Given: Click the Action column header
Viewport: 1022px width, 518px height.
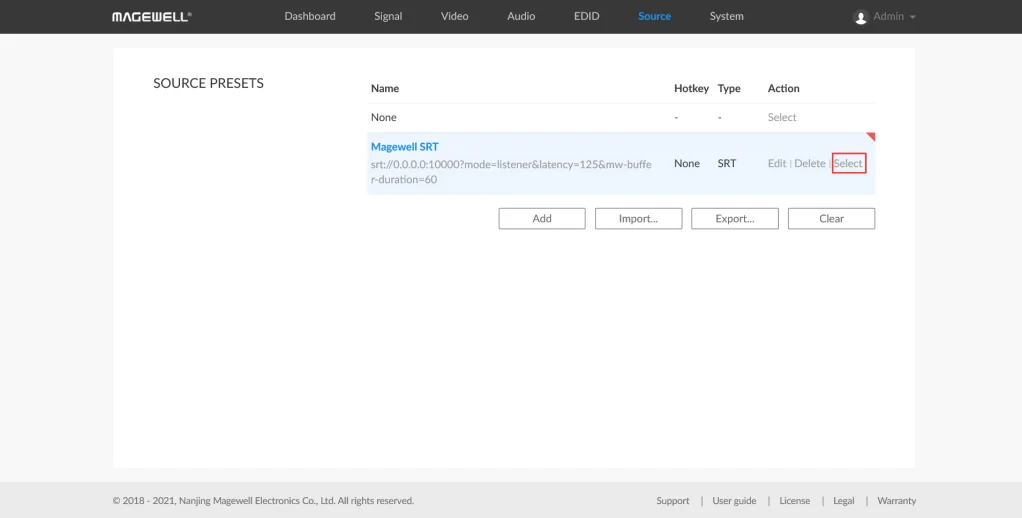Looking at the screenshot, I should tap(783, 88).
